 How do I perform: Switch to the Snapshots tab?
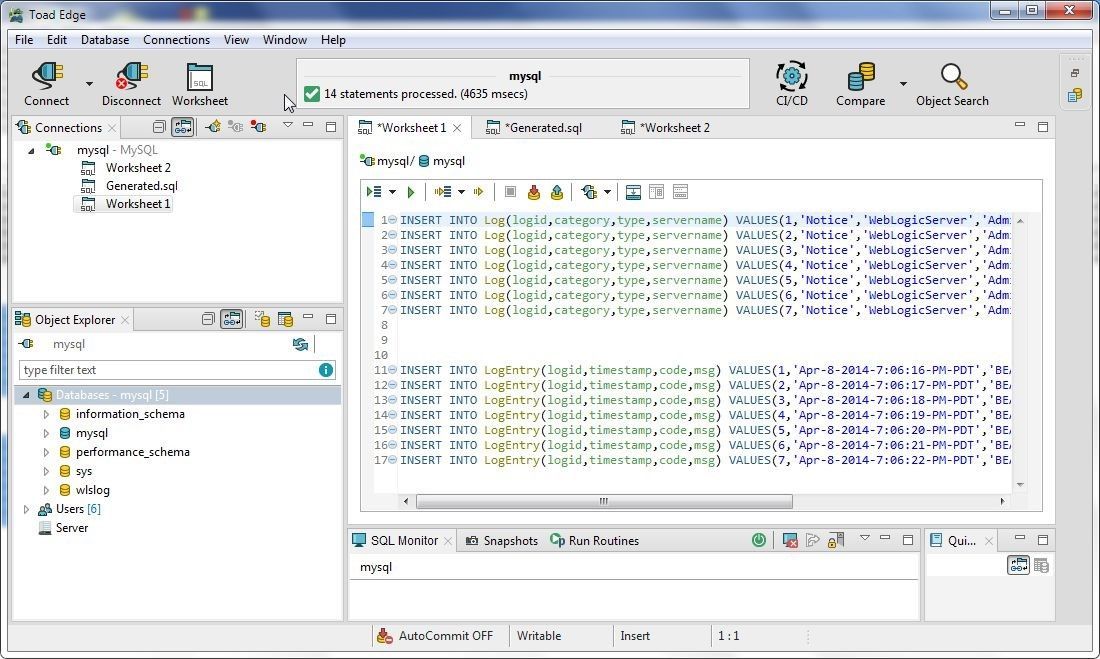click(502, 540)
